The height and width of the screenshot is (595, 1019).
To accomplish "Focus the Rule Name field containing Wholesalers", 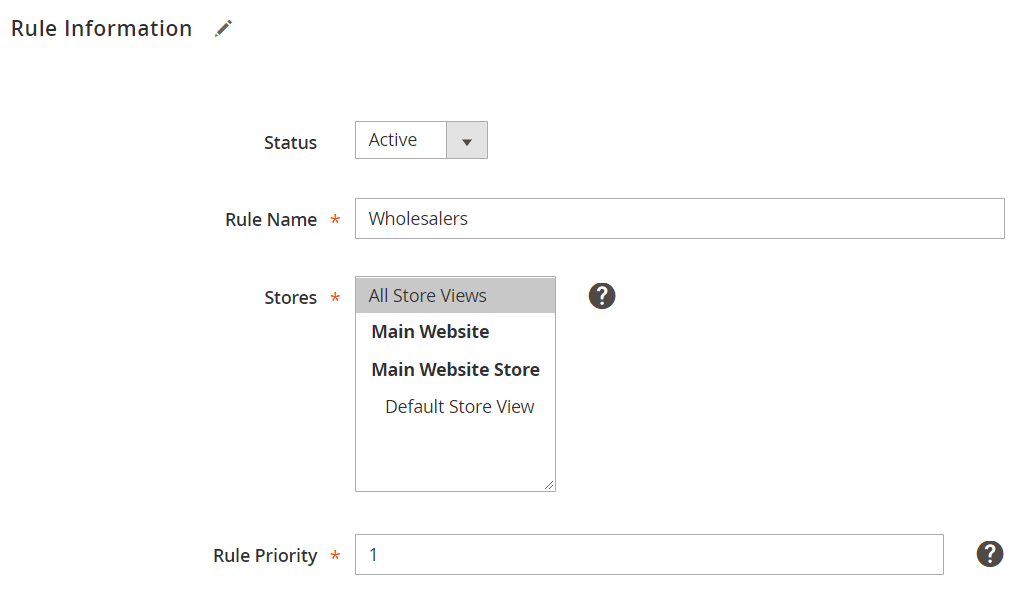I will [x=679, y=218].
